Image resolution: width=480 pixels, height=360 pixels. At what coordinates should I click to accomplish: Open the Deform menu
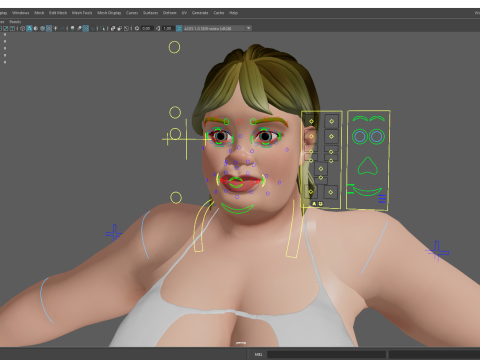169,13
